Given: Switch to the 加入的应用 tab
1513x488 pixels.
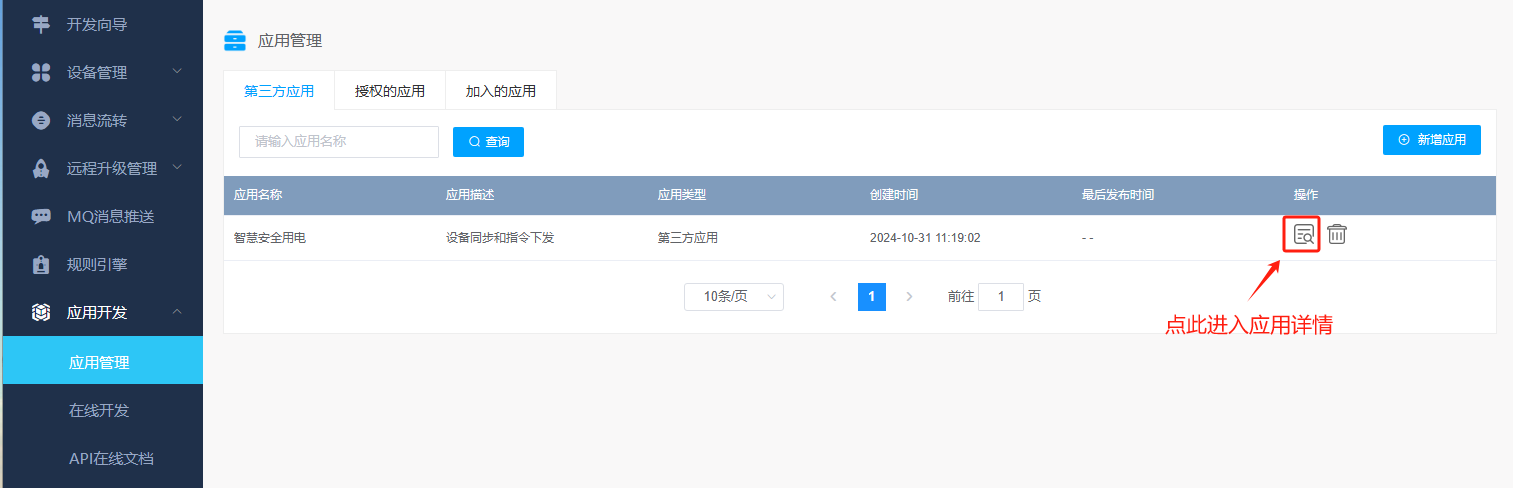Looking at the screenshot, I should coord(501,91).
